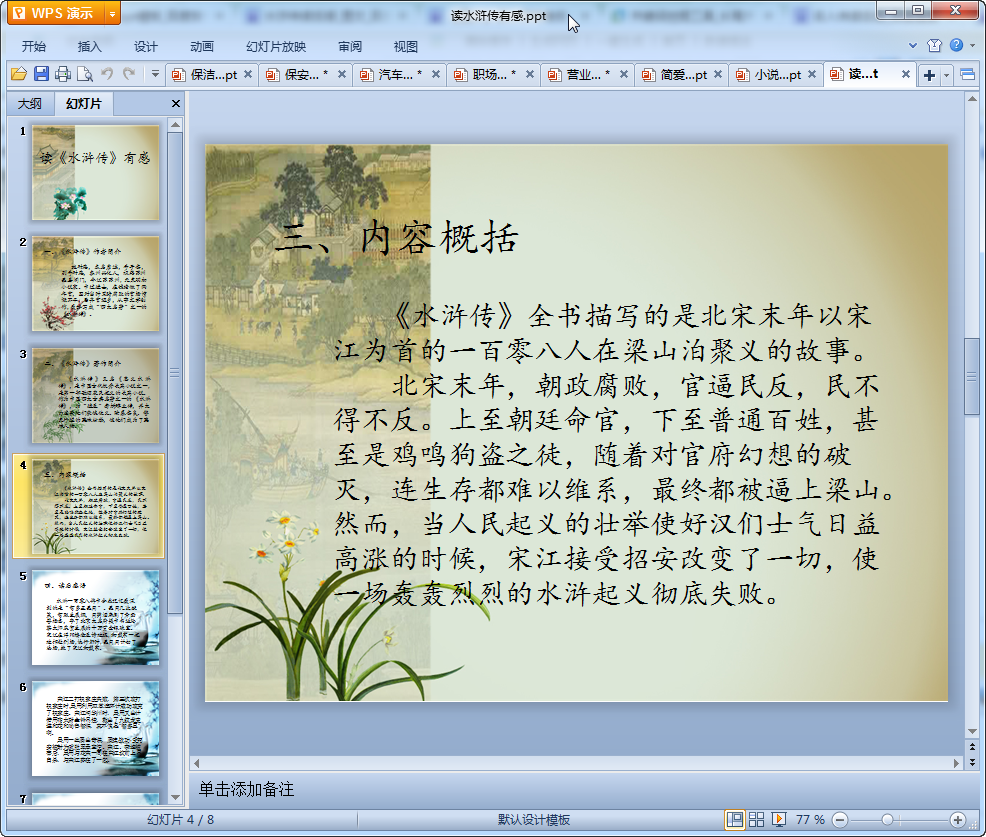Open print preview icon
986x837 pixels.
click(x=85, y=74)
